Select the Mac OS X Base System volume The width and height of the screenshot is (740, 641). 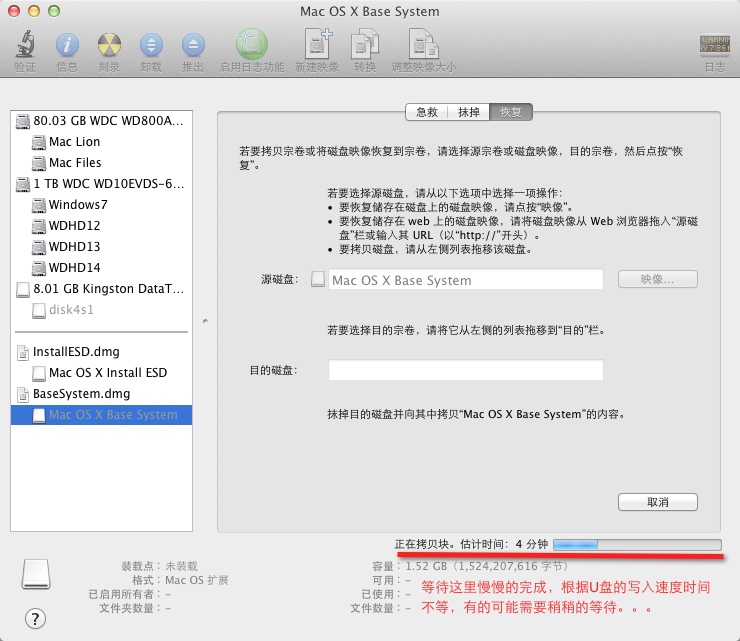point(101,415)
